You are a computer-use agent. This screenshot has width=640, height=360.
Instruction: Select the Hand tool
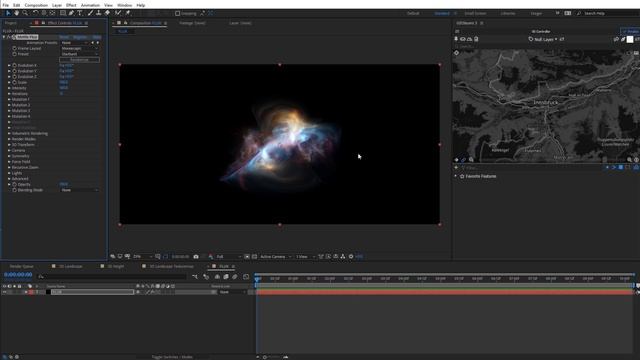16,13
